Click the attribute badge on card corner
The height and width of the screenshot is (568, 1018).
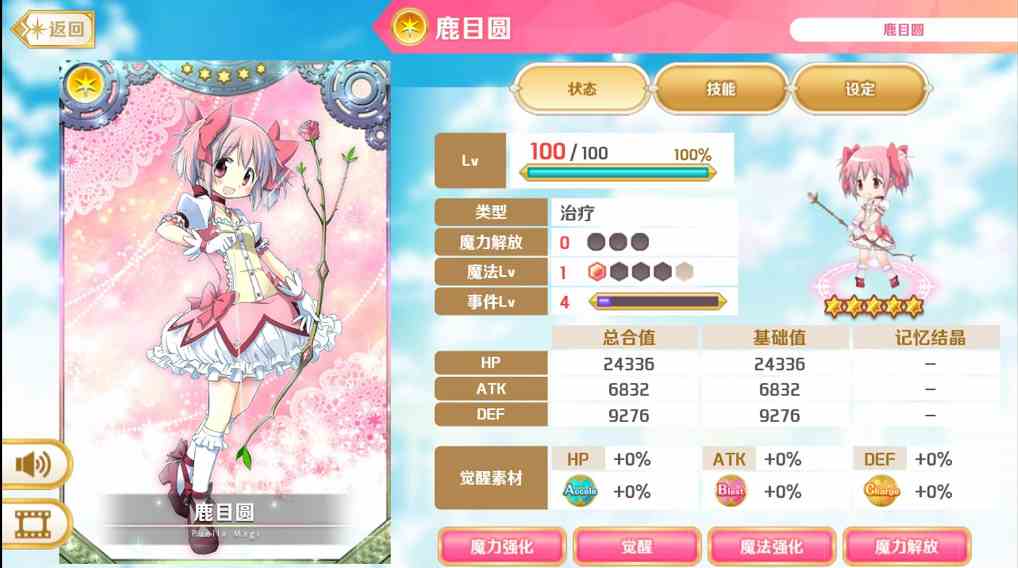[x=85, y=84]
